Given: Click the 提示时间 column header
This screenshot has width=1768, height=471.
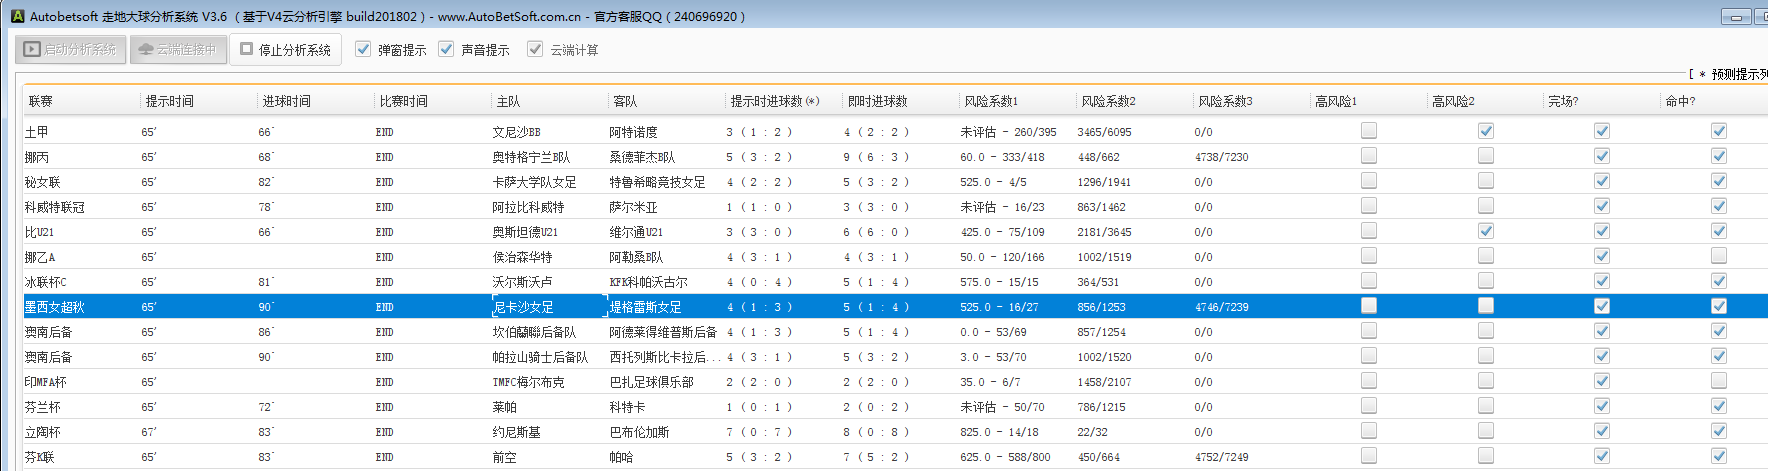Looking at the screenshot, I should coord(170,101).
